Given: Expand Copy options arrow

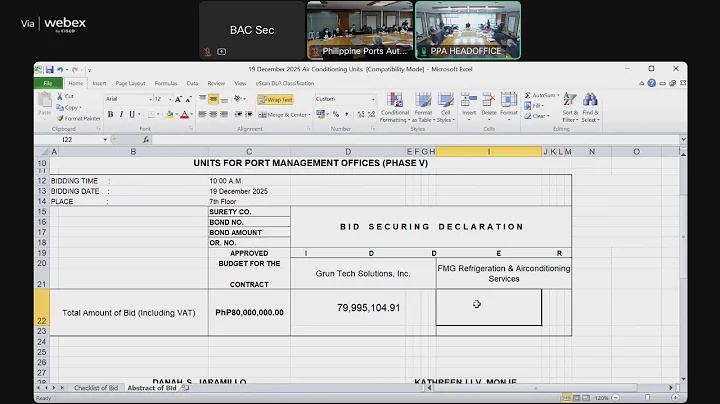Looking at the screenshot, I should coord(80,107).
